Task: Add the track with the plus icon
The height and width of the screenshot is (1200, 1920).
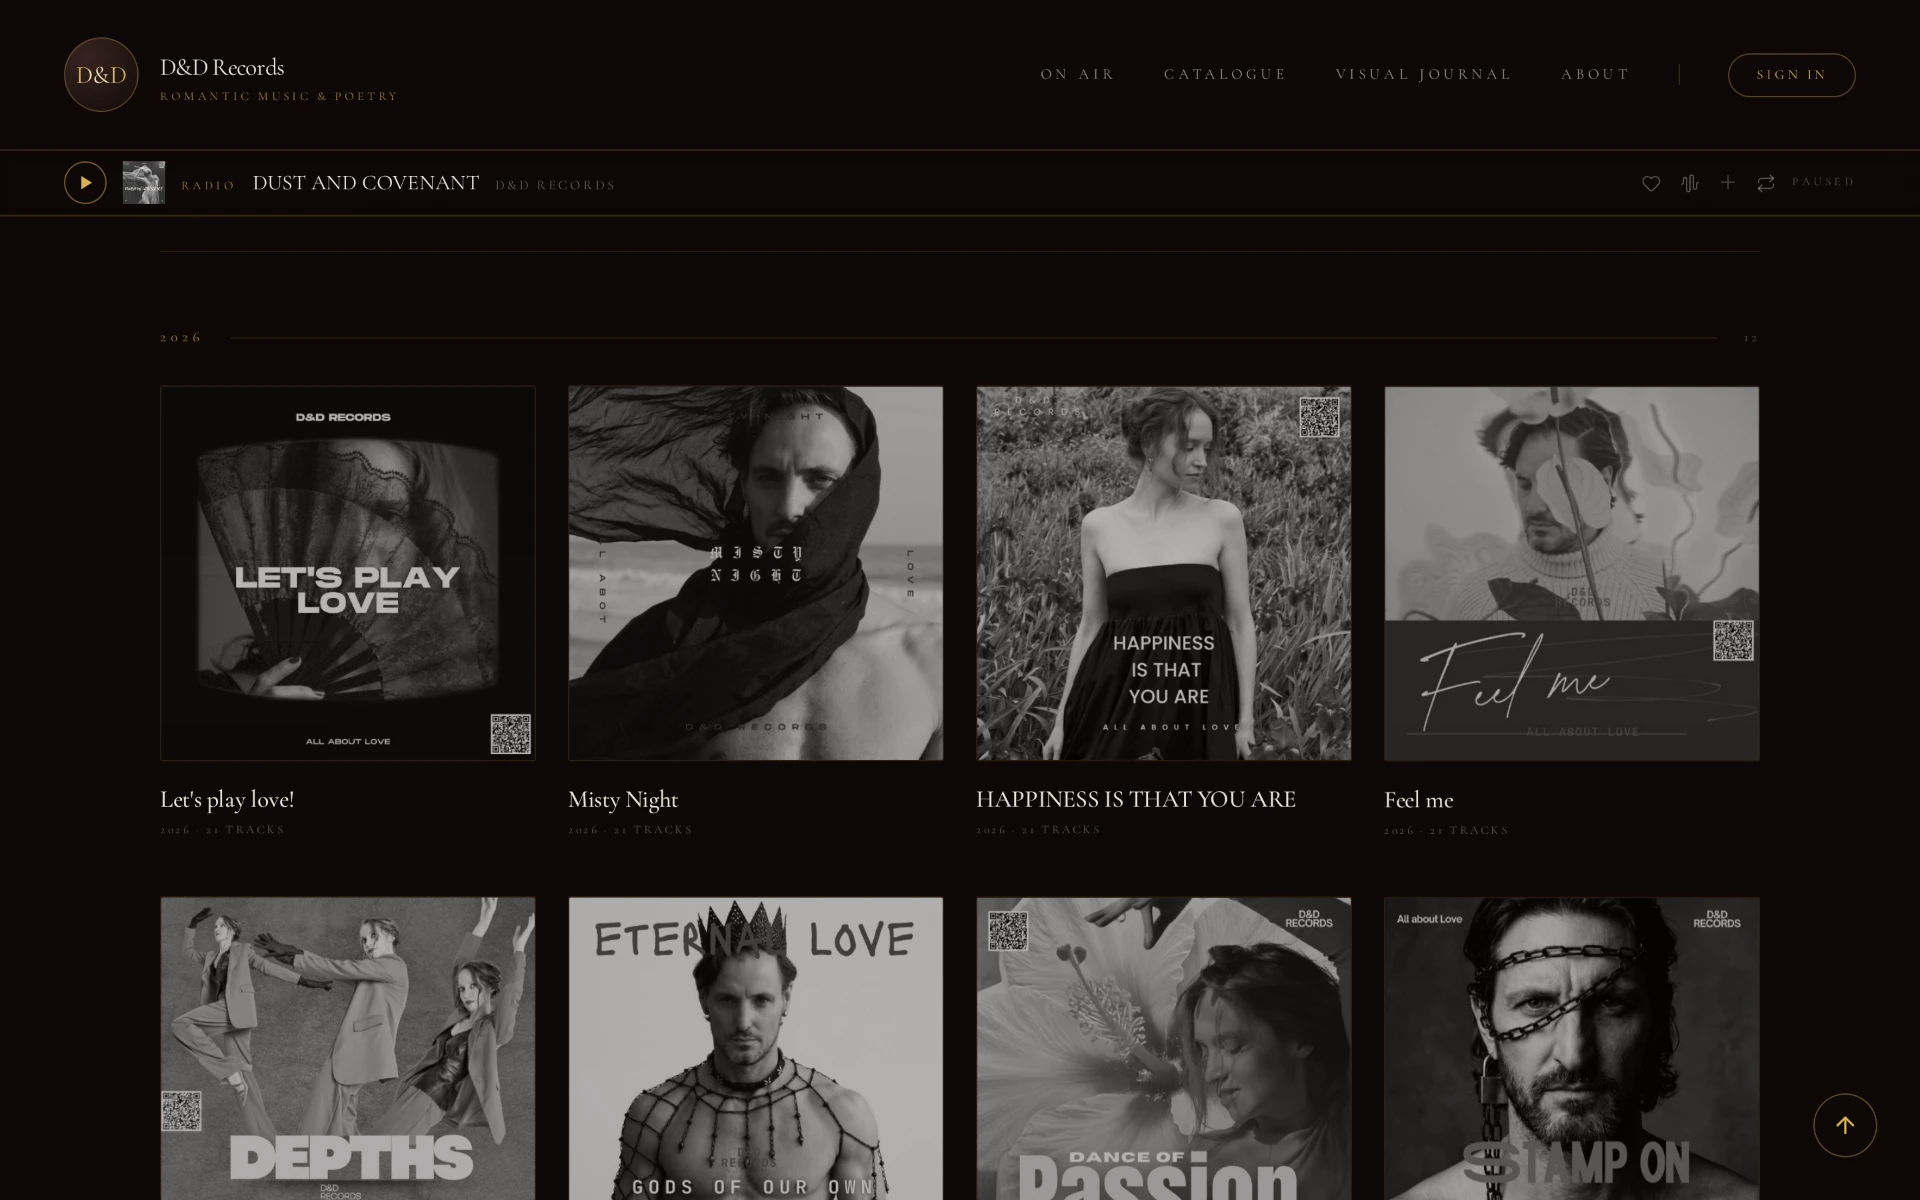Action: coord(1728,183)
